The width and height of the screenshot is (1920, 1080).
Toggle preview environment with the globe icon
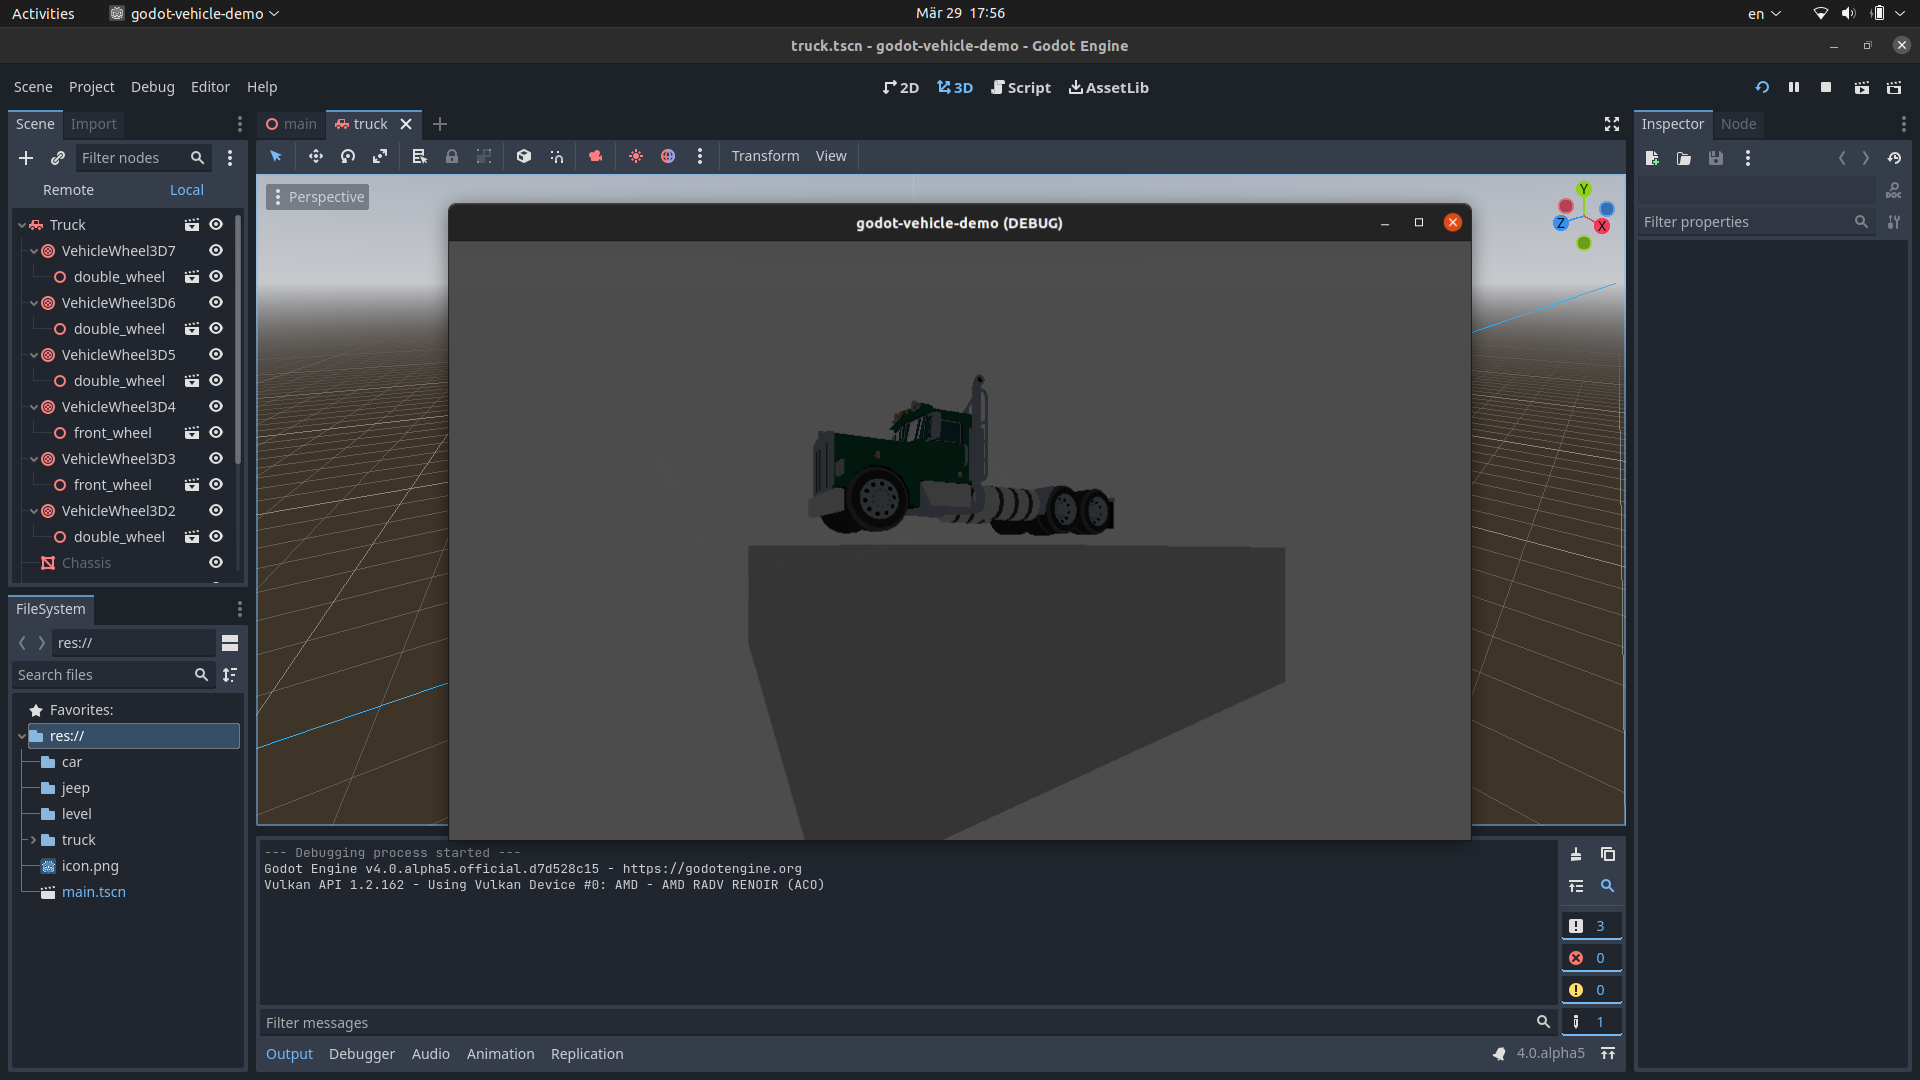[668, 156]
